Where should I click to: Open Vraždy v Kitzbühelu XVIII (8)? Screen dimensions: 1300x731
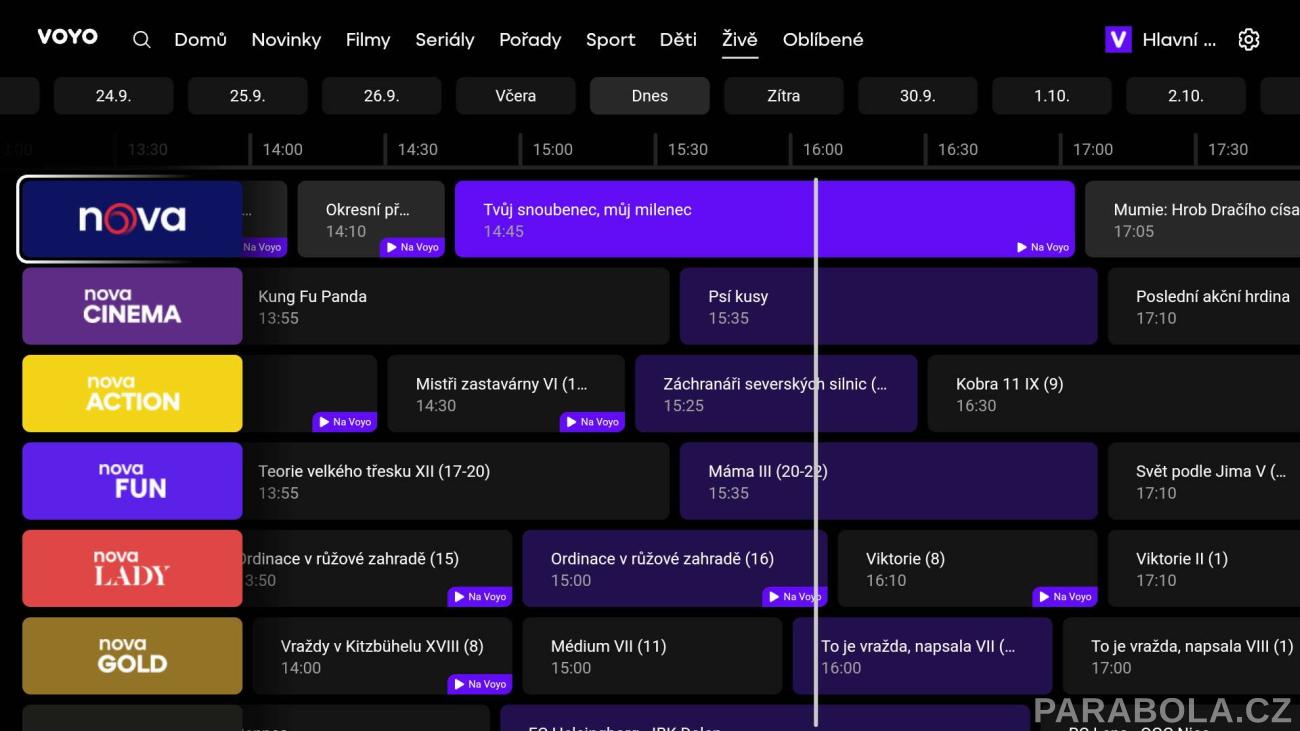382,656
